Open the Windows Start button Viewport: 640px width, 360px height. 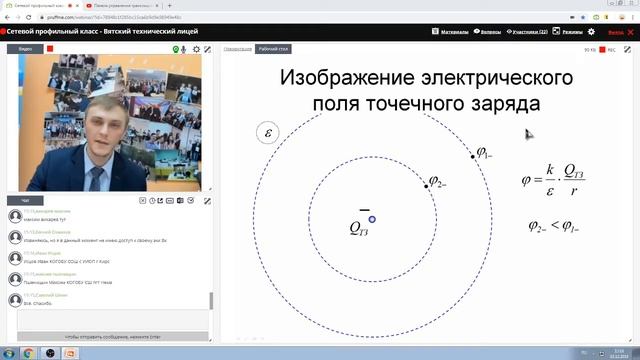9,353
